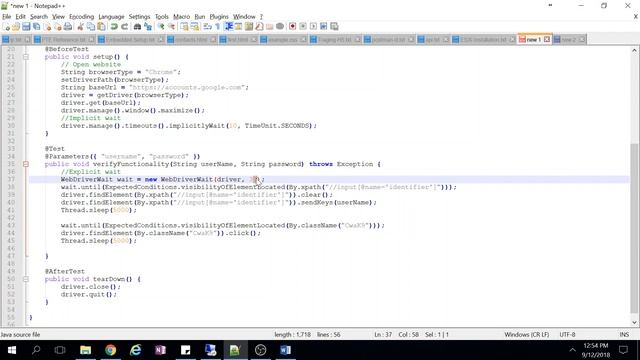Open the notification center icon
This screenshot has height=360, width=640.
623,350
